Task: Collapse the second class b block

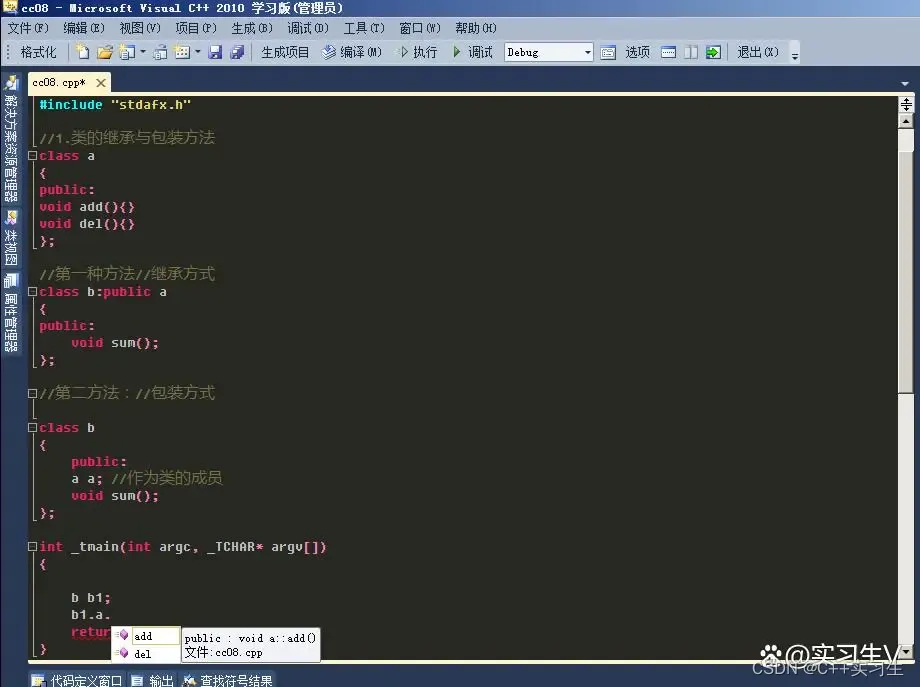Action: click(33, 428)
